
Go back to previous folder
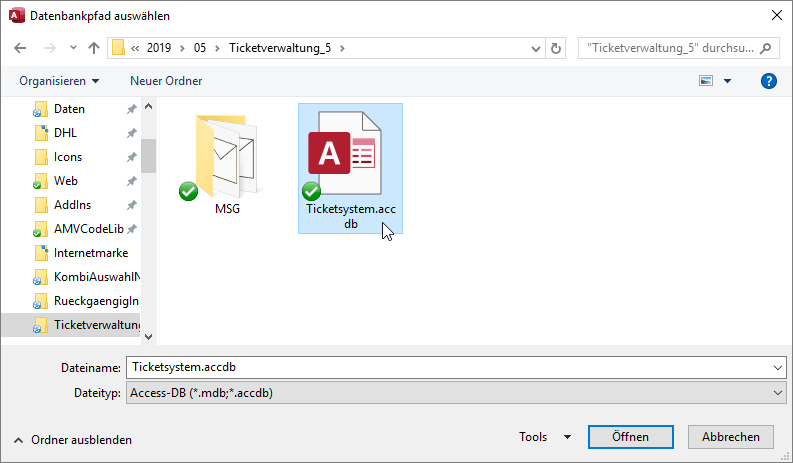pyautogui.click(x=20, y=48)
